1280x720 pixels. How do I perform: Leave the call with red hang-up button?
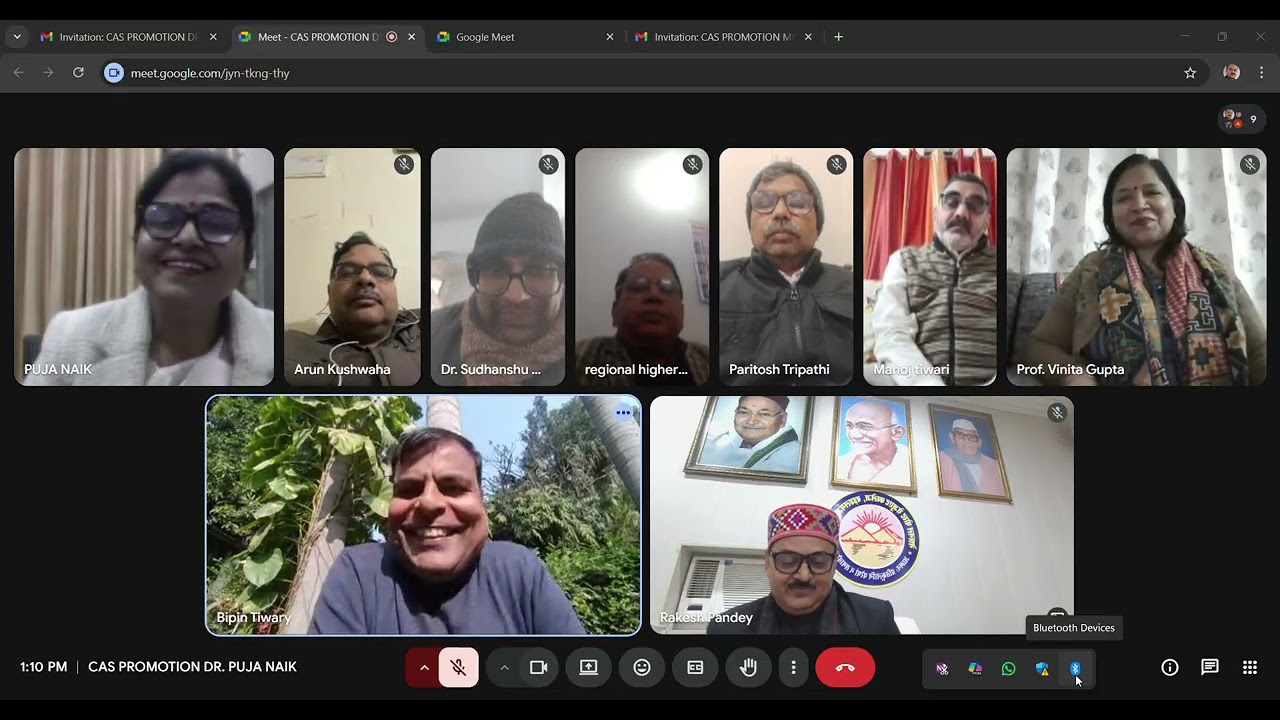(x=845, y=667)
